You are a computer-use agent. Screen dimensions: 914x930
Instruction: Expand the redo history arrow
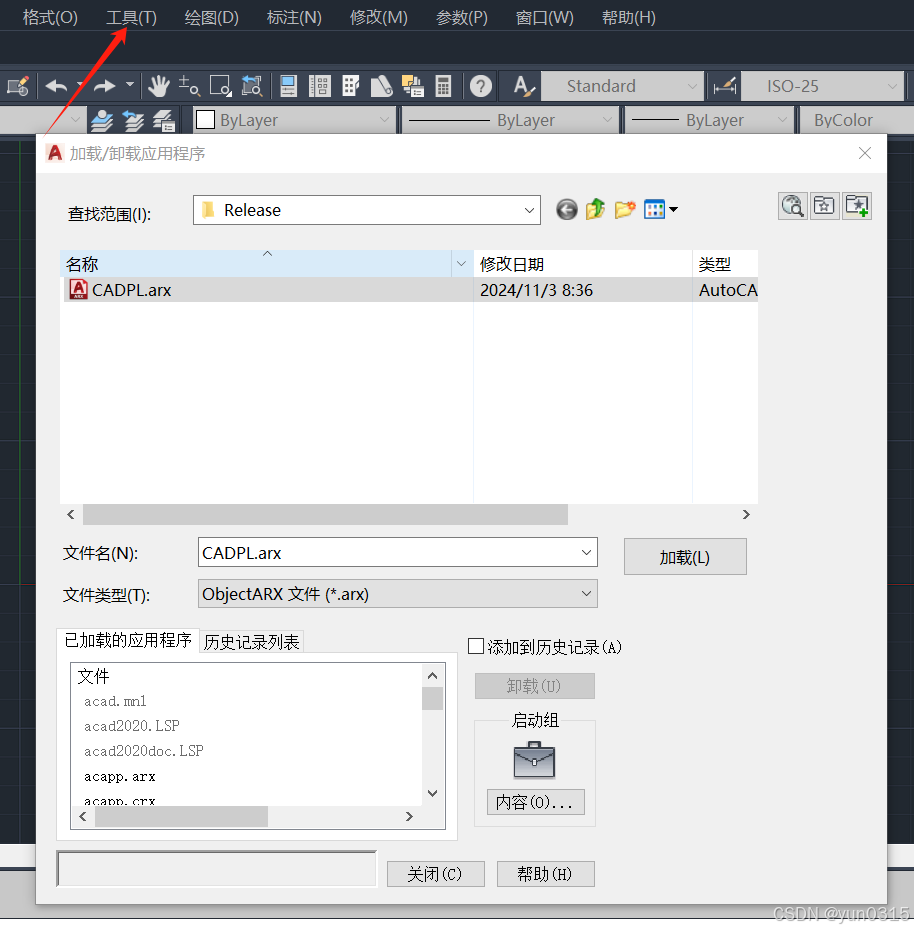[130, 85]
